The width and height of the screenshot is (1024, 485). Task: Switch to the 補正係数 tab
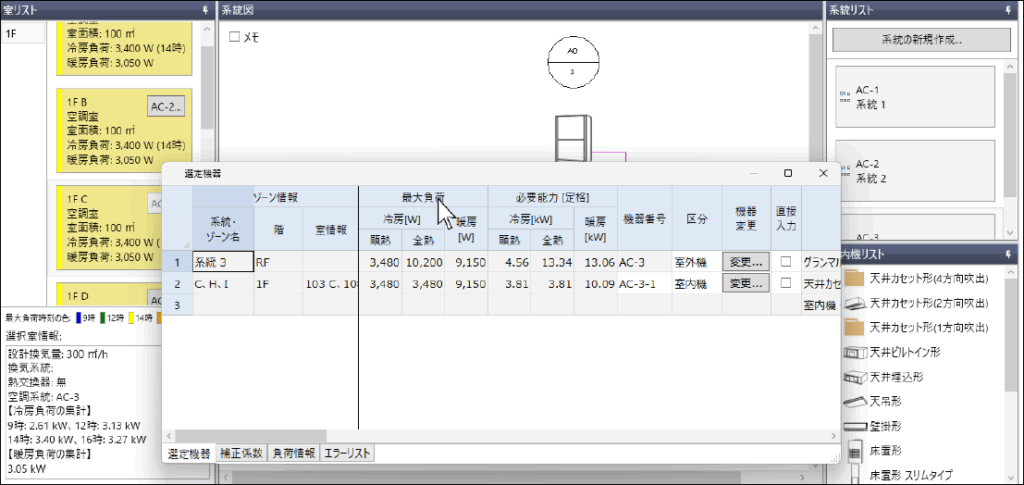point(243,453)
